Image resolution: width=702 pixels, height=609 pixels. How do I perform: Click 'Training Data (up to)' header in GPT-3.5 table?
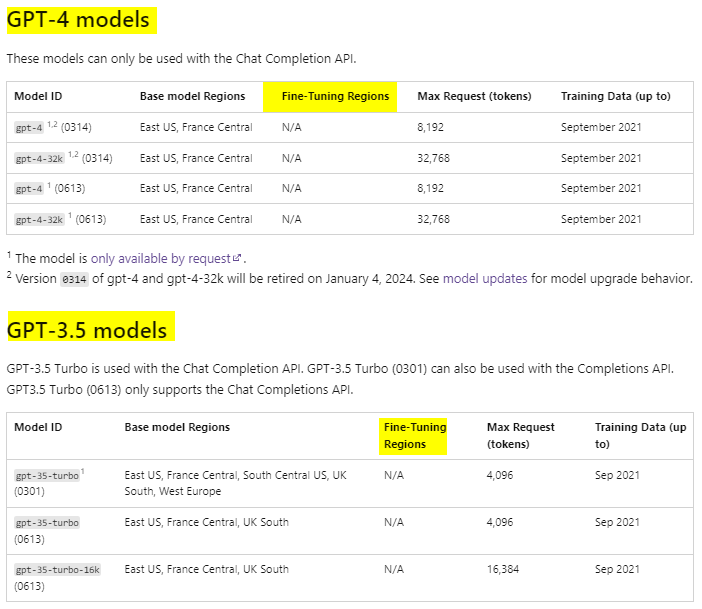pos(640,435)
